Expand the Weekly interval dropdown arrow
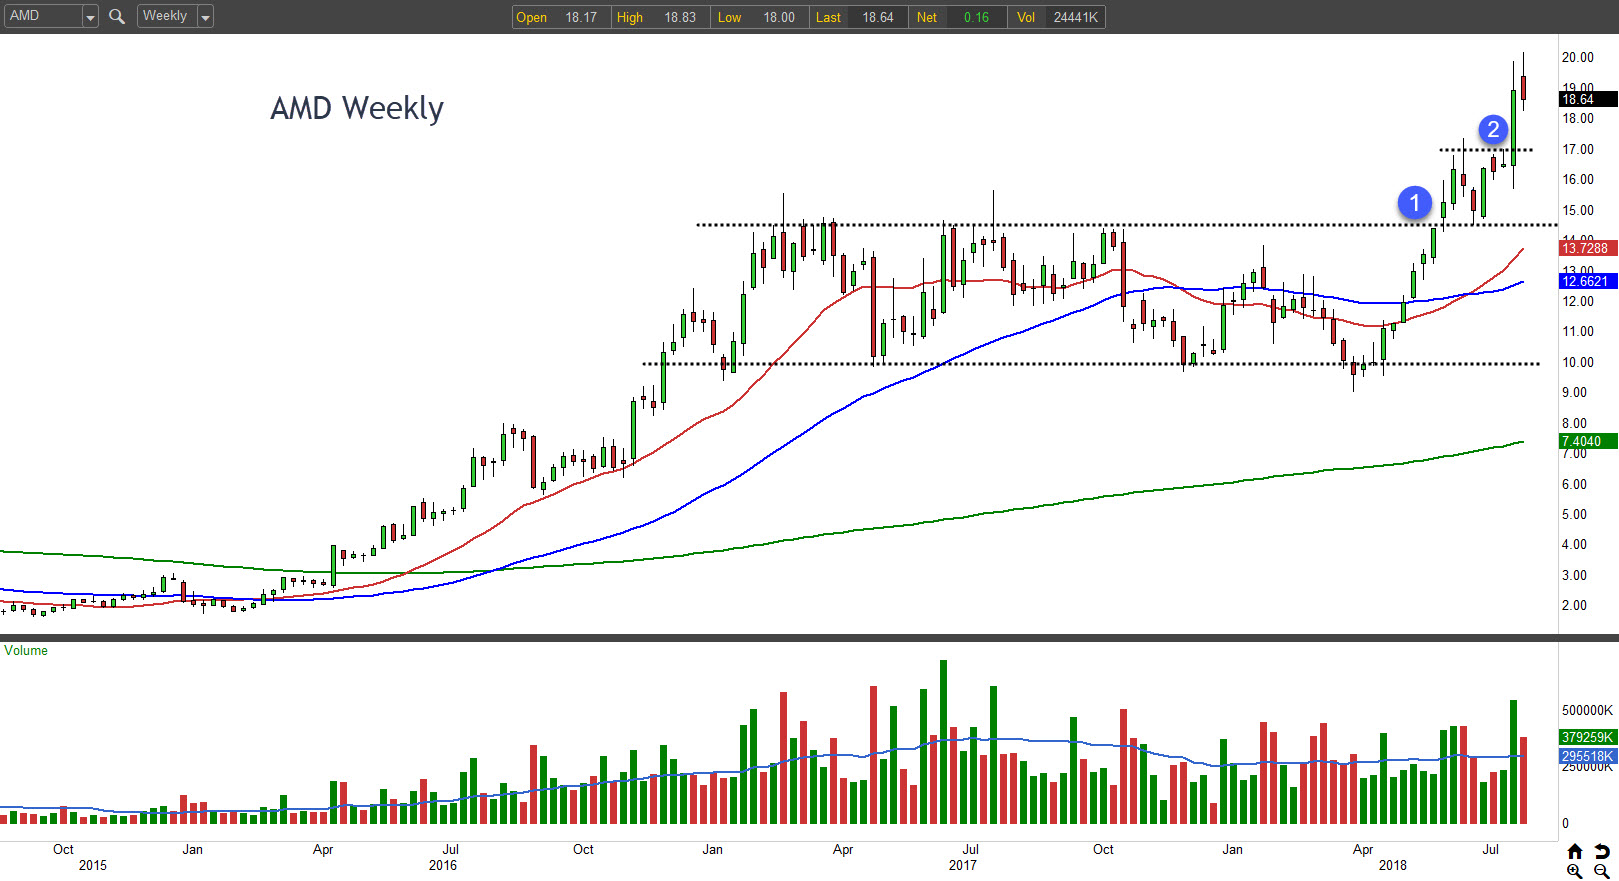Viewport: 1619px width, 881px height. tap(205, 17)
